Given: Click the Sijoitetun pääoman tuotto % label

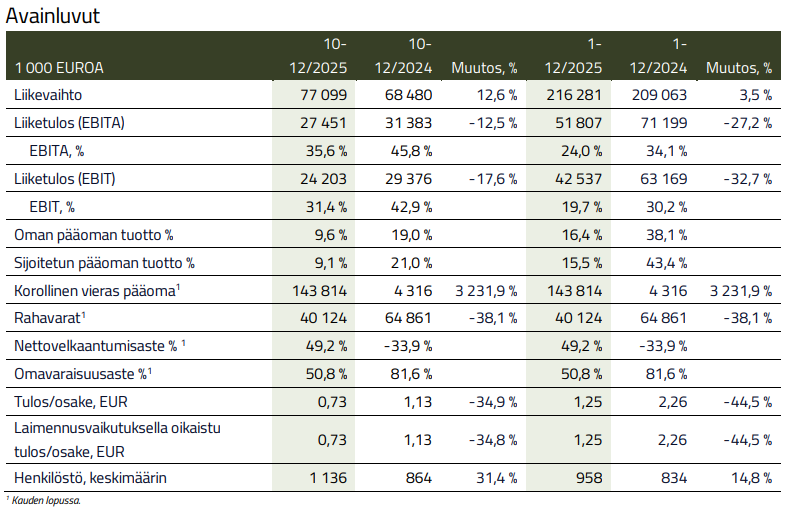Looking at the screenshot, I should click(x=105, y=264).
